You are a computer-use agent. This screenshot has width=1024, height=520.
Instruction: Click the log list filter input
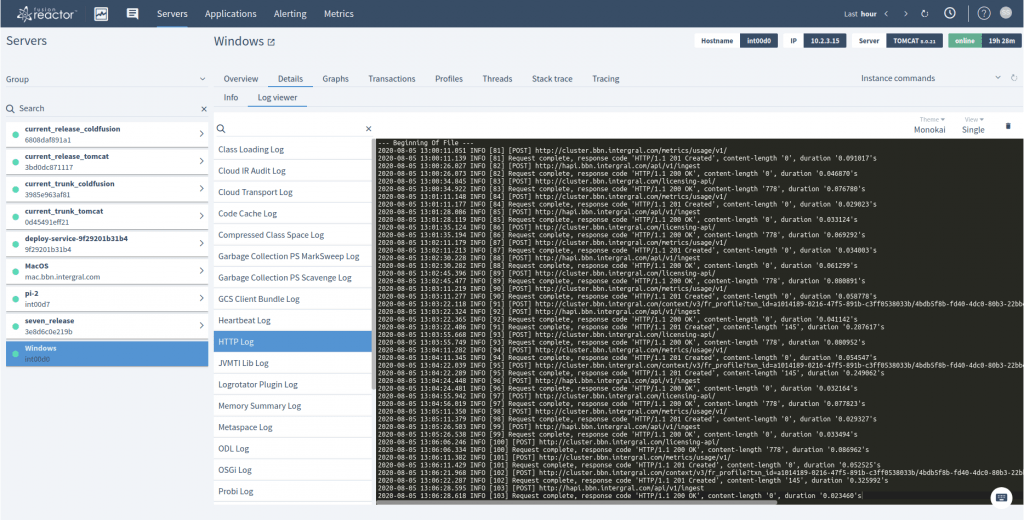[295, 129]
